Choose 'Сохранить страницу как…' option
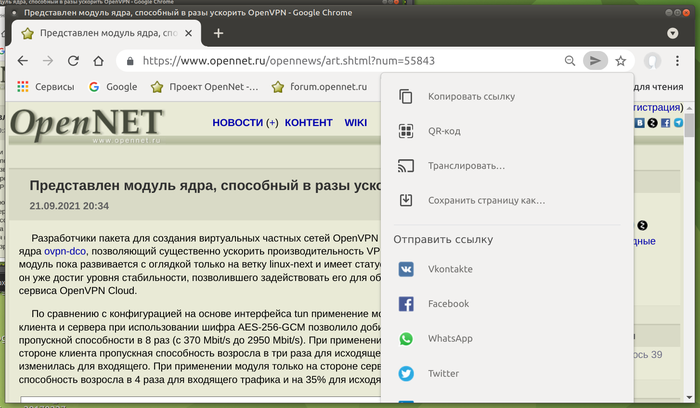 pos(486,200)
